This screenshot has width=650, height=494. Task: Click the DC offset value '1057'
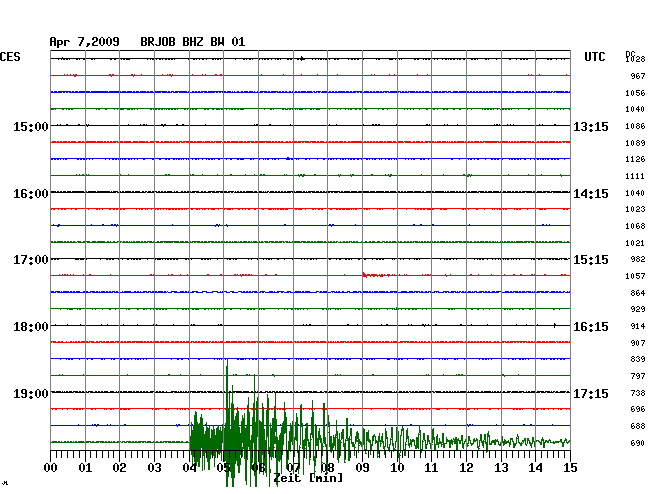pos(635,276)
